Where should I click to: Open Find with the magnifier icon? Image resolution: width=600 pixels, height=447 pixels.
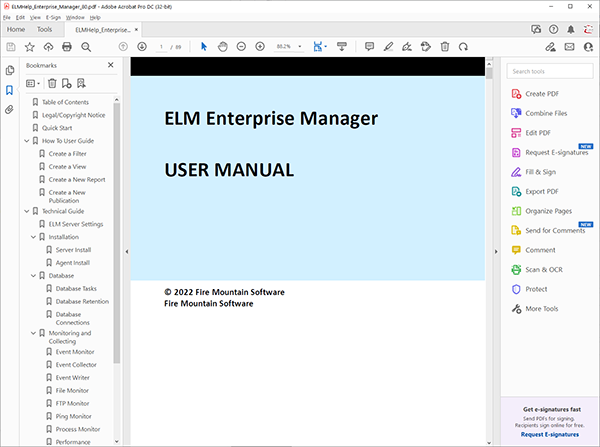[86, 47]
